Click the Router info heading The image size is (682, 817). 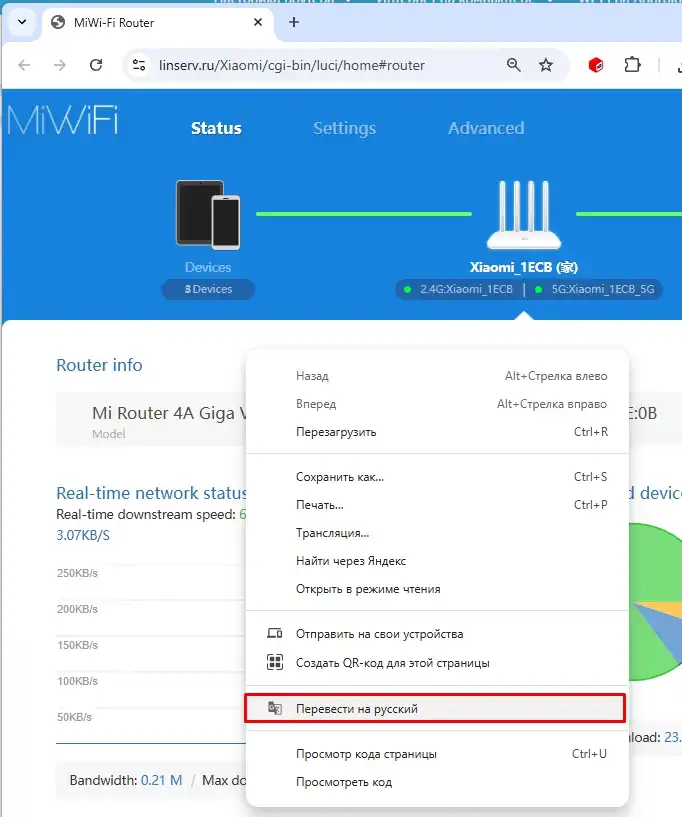99,365
